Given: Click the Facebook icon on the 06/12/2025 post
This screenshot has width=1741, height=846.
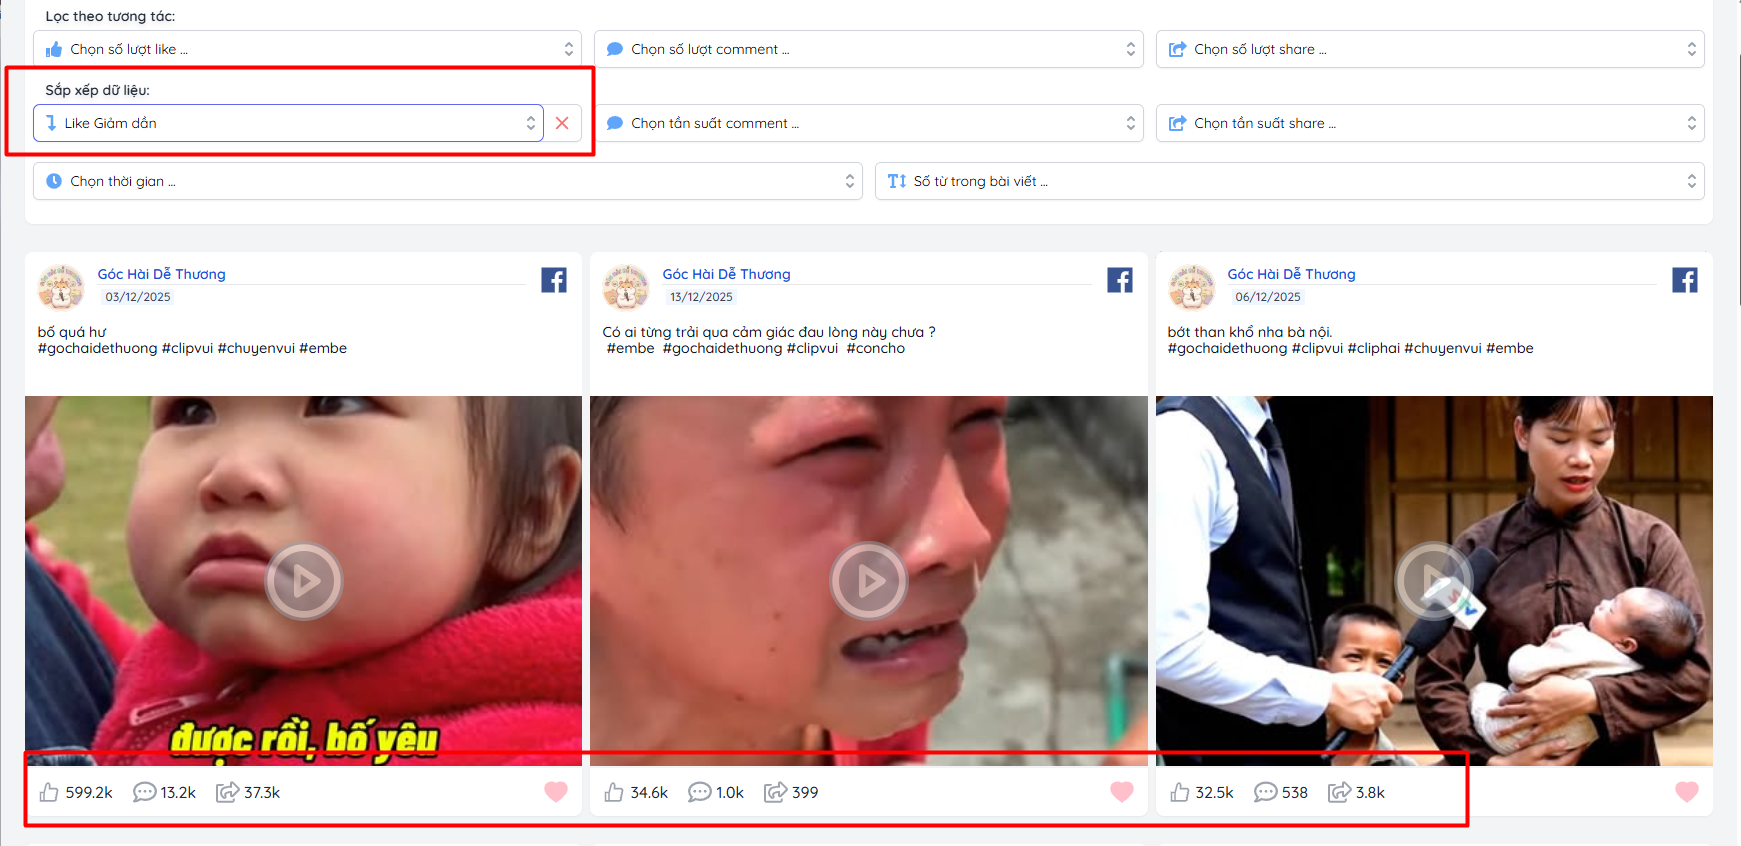Looking at the screenshot, I should [x=1684, y=280].
